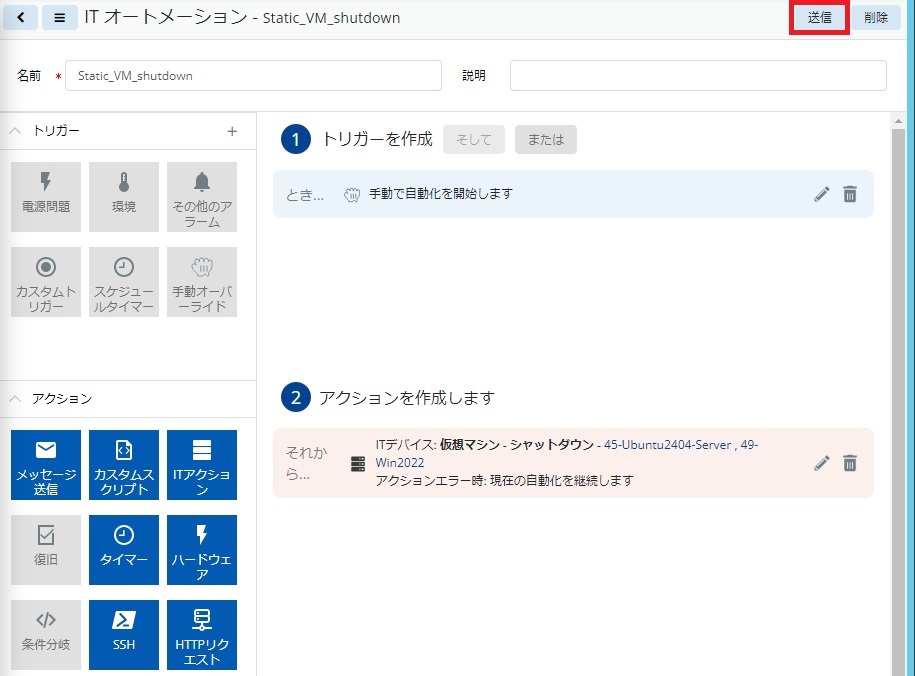Click the hand icon in the trigger row
Viewport: 915px width, 676px height.
tap(352, 194)
